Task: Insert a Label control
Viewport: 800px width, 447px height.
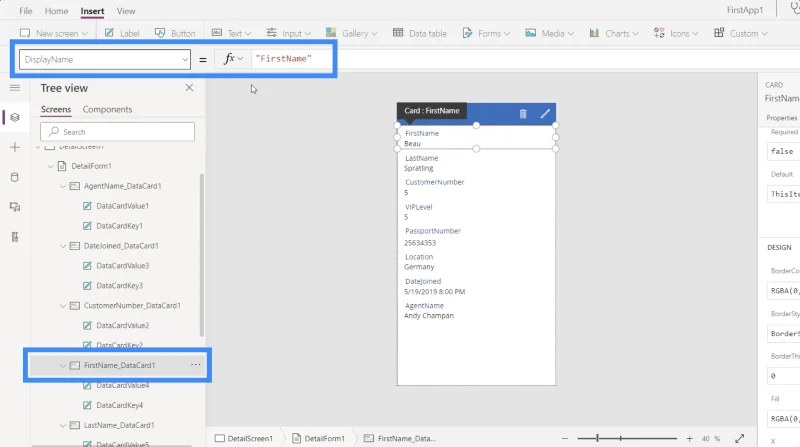Action: 122,33
